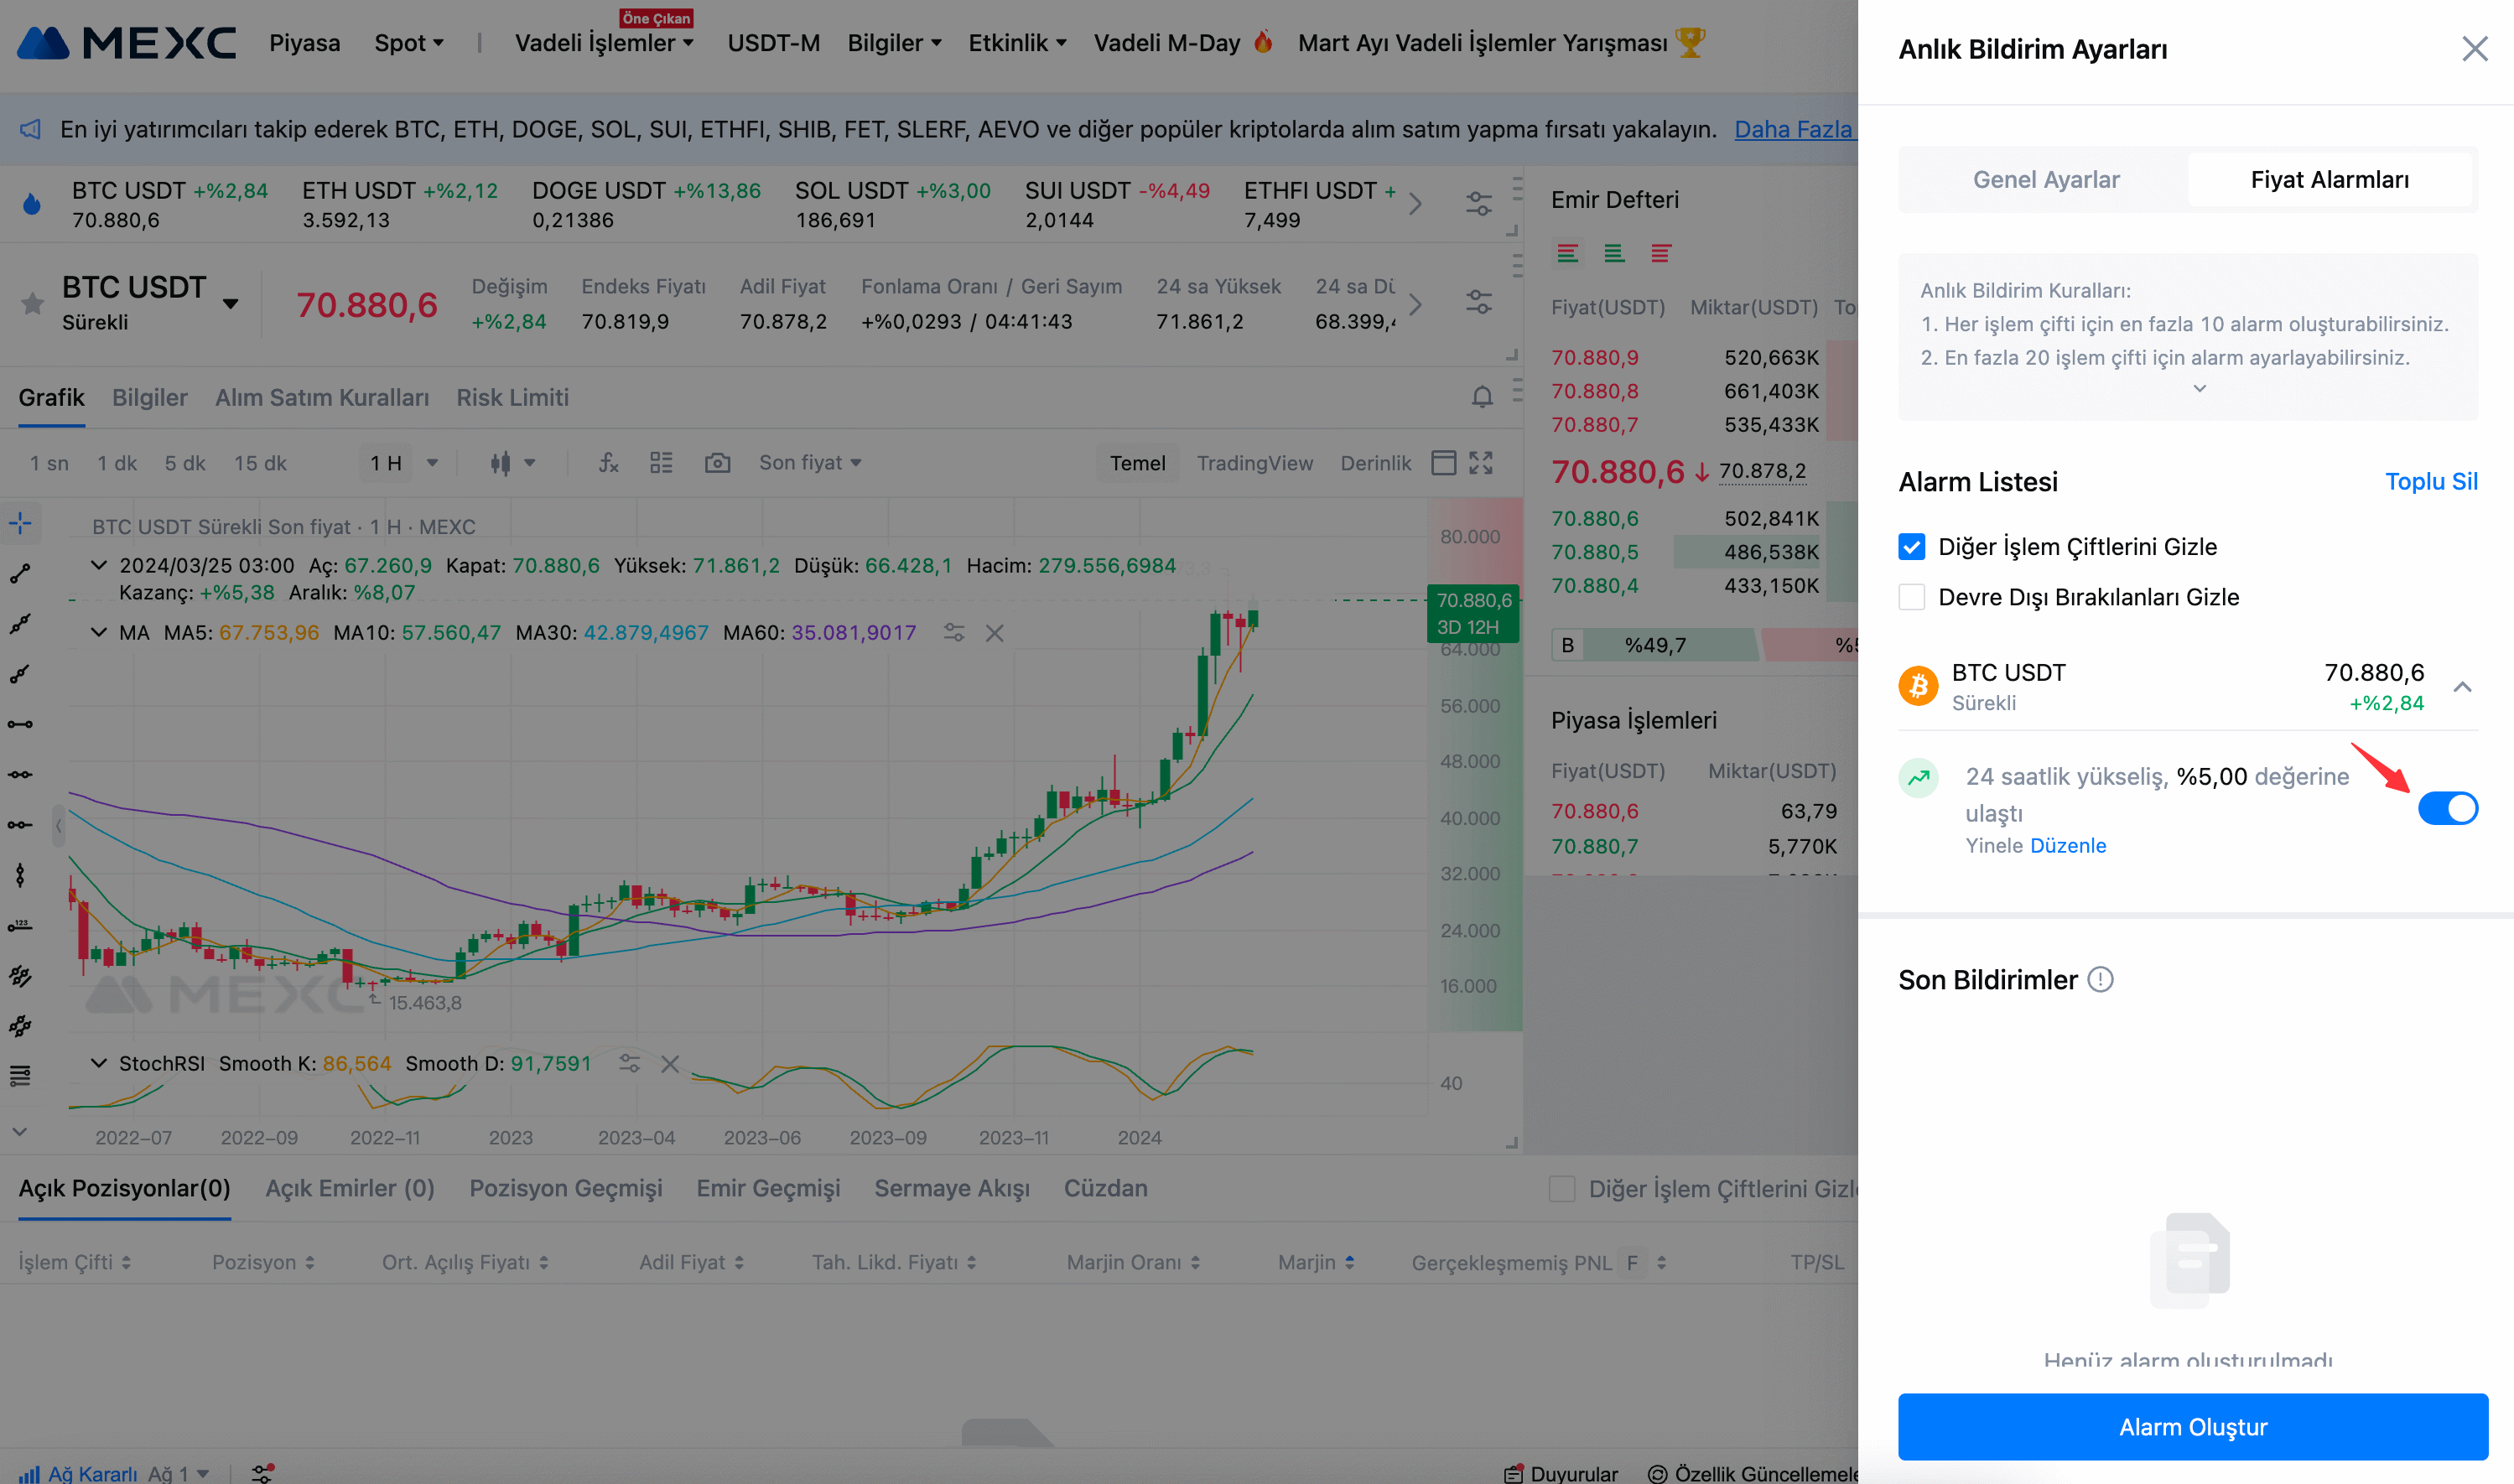This screenshot has width=2514, height=1484.
Task: Open the Açık Emirler (0) tab
Action: (x=349, y=1188)
